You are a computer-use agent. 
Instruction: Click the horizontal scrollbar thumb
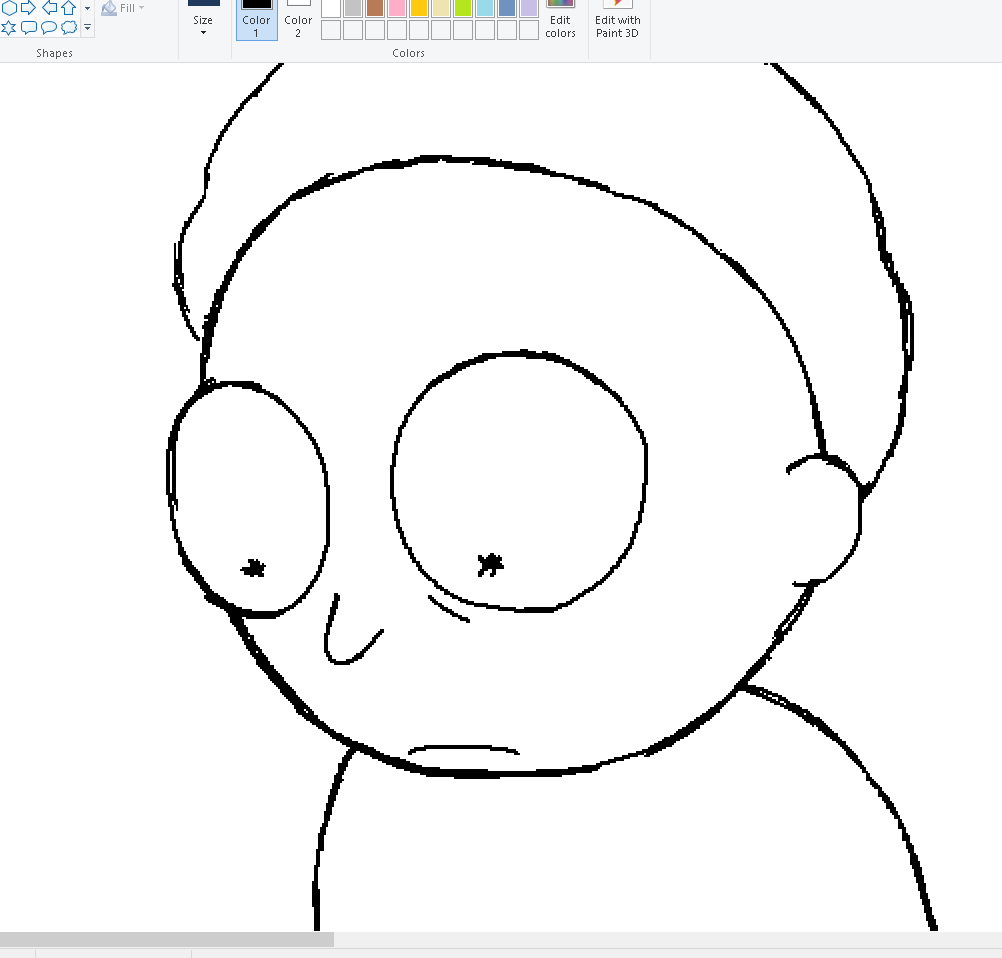click(167, 939)
